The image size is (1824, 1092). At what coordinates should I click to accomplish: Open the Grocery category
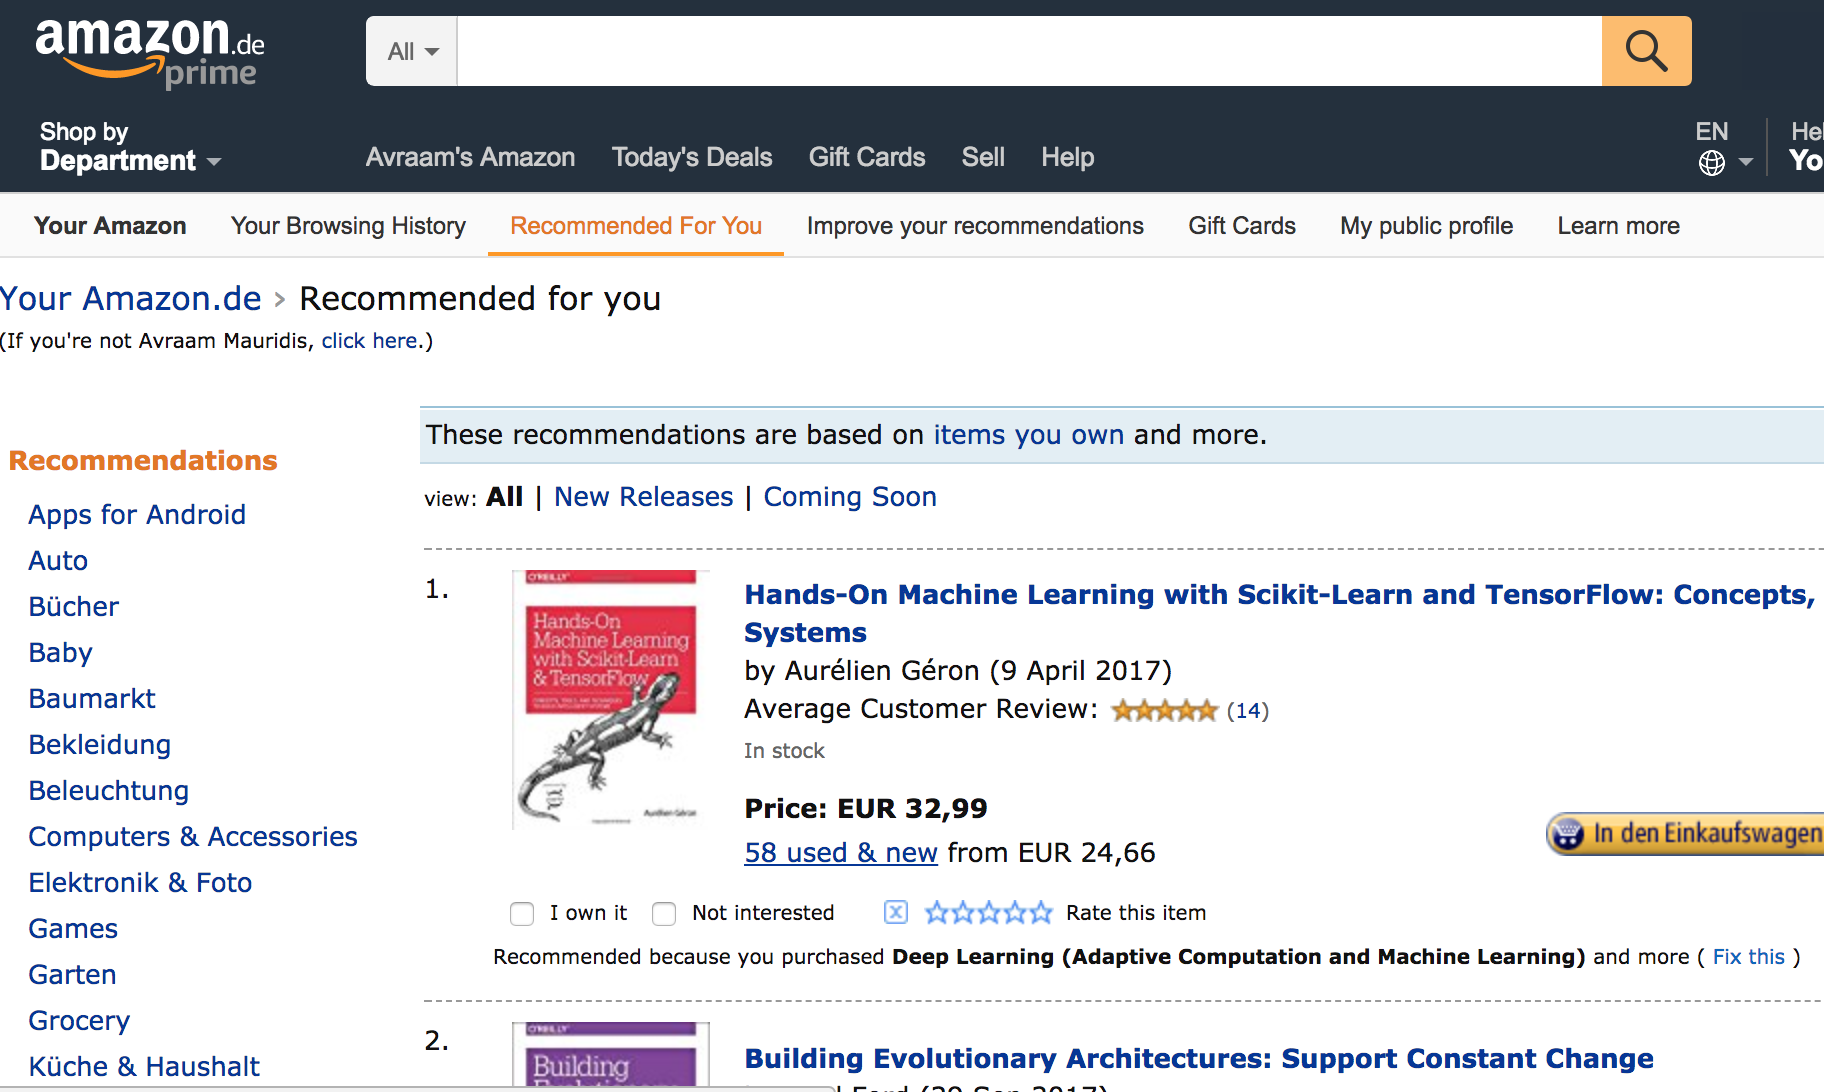79,1021
